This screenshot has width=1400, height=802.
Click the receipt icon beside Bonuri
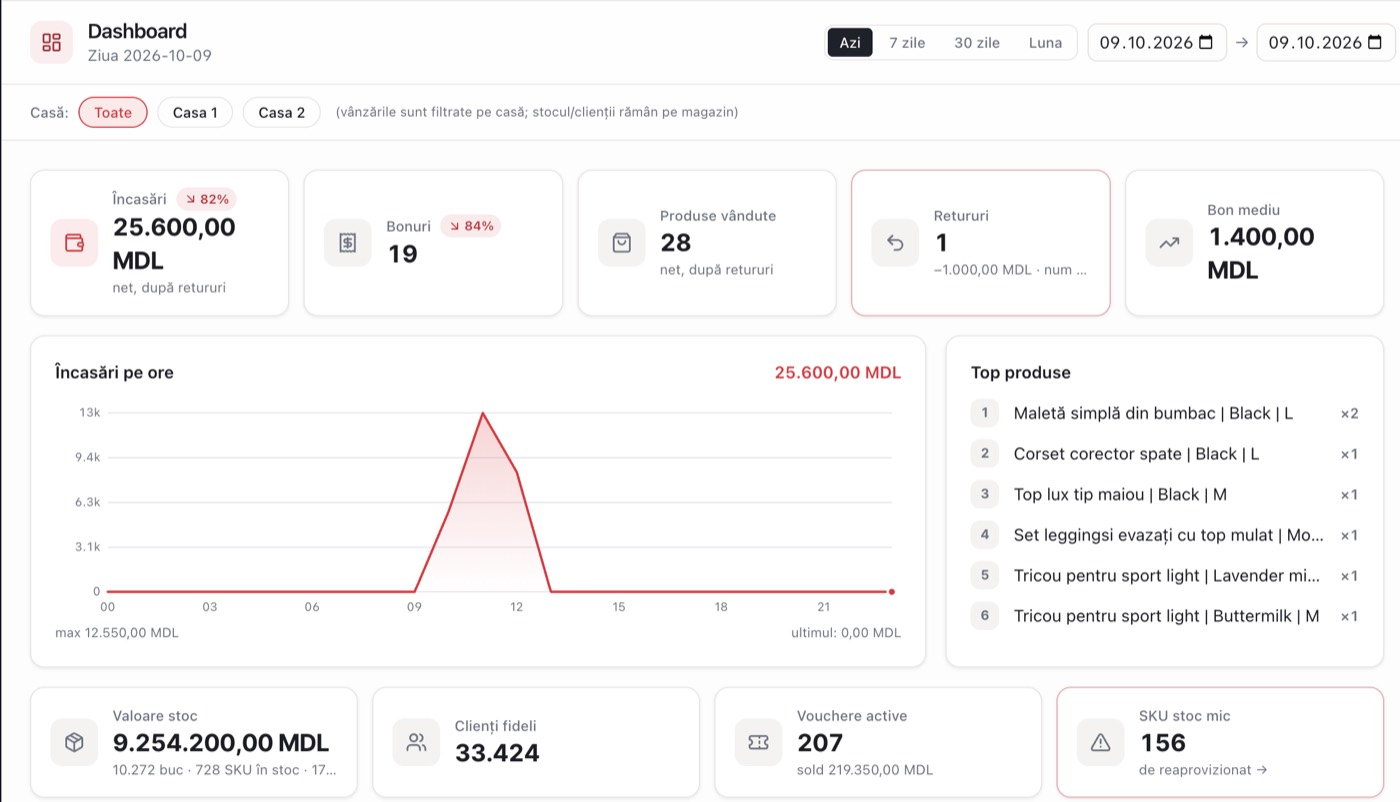coord(347,243)
